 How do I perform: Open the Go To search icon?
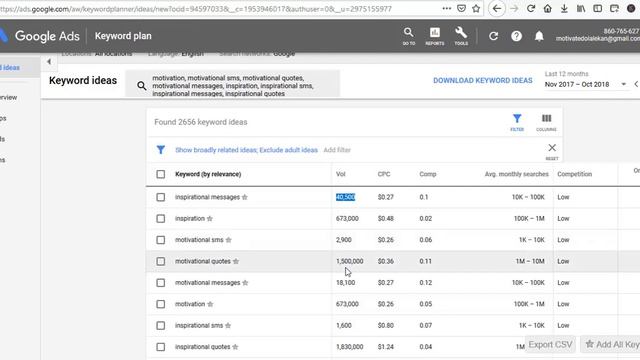pos(408,36)
